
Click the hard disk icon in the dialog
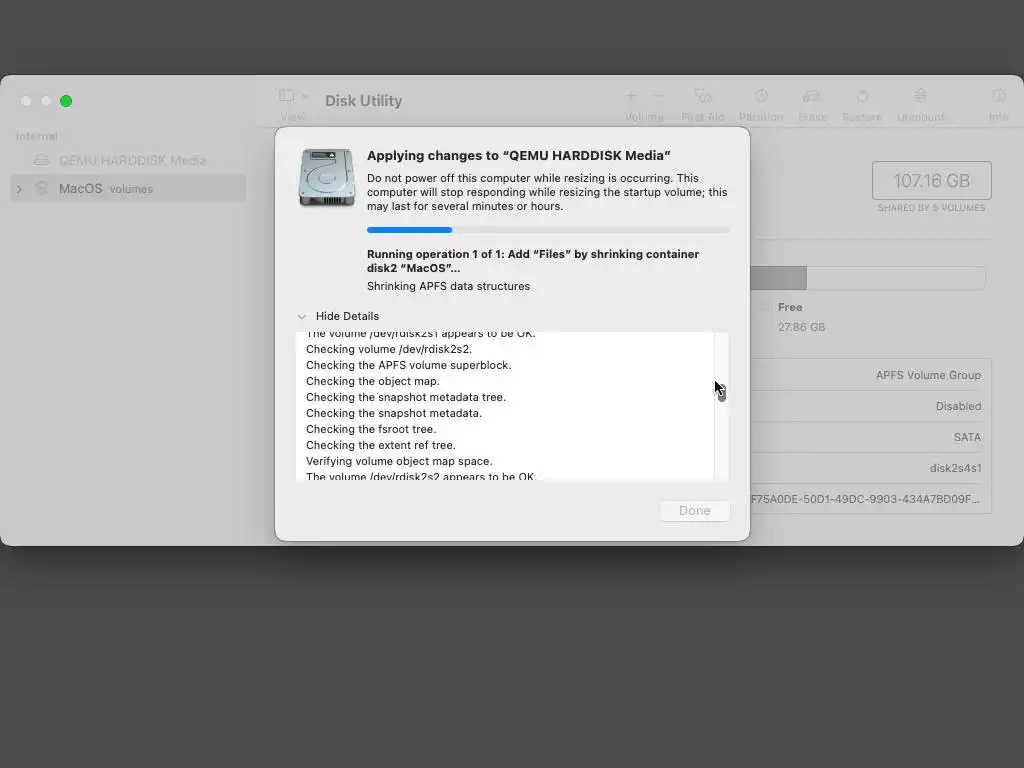[x=327, y=178]
